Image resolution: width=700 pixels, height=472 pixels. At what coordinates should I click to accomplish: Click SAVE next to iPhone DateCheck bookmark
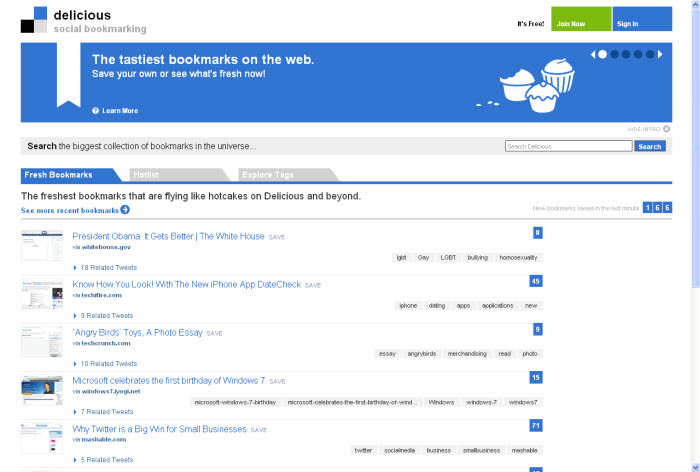(x=312, y=285)
